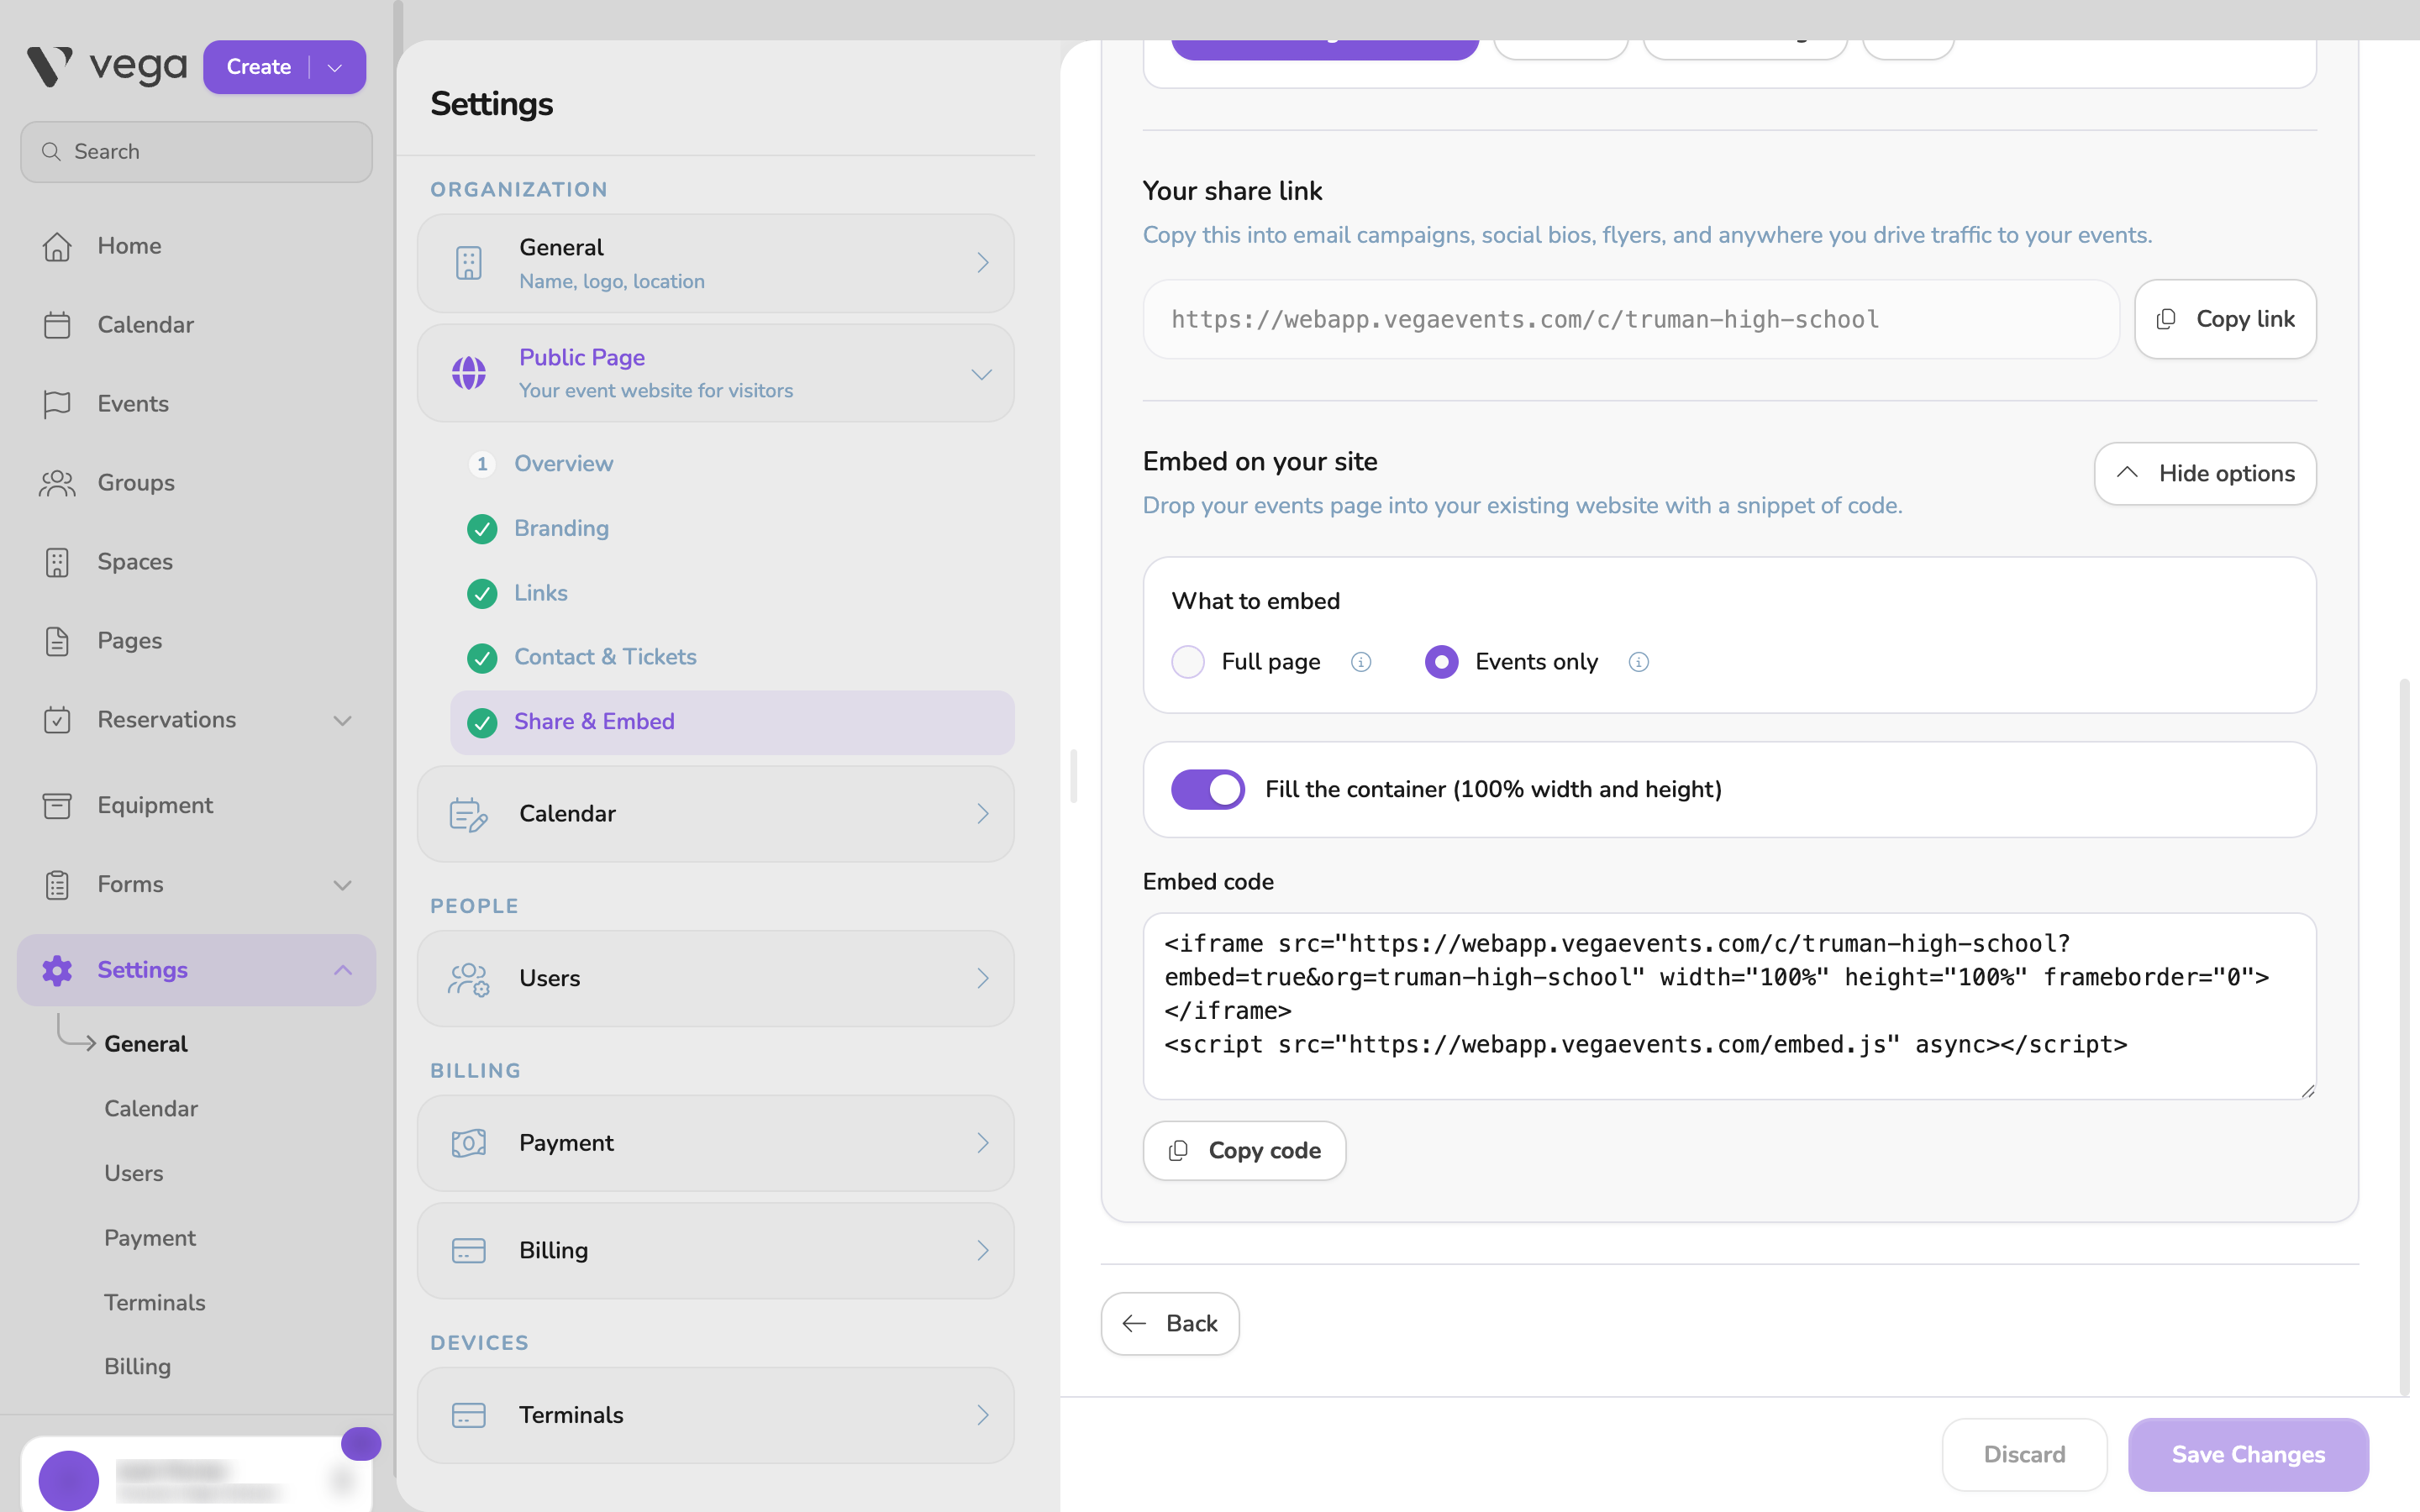The width and height of the screenshot is (2420, 1512).
Task: Open Terminals settings card arrow
Action: pyautogui.click(x=982, y=1415)
